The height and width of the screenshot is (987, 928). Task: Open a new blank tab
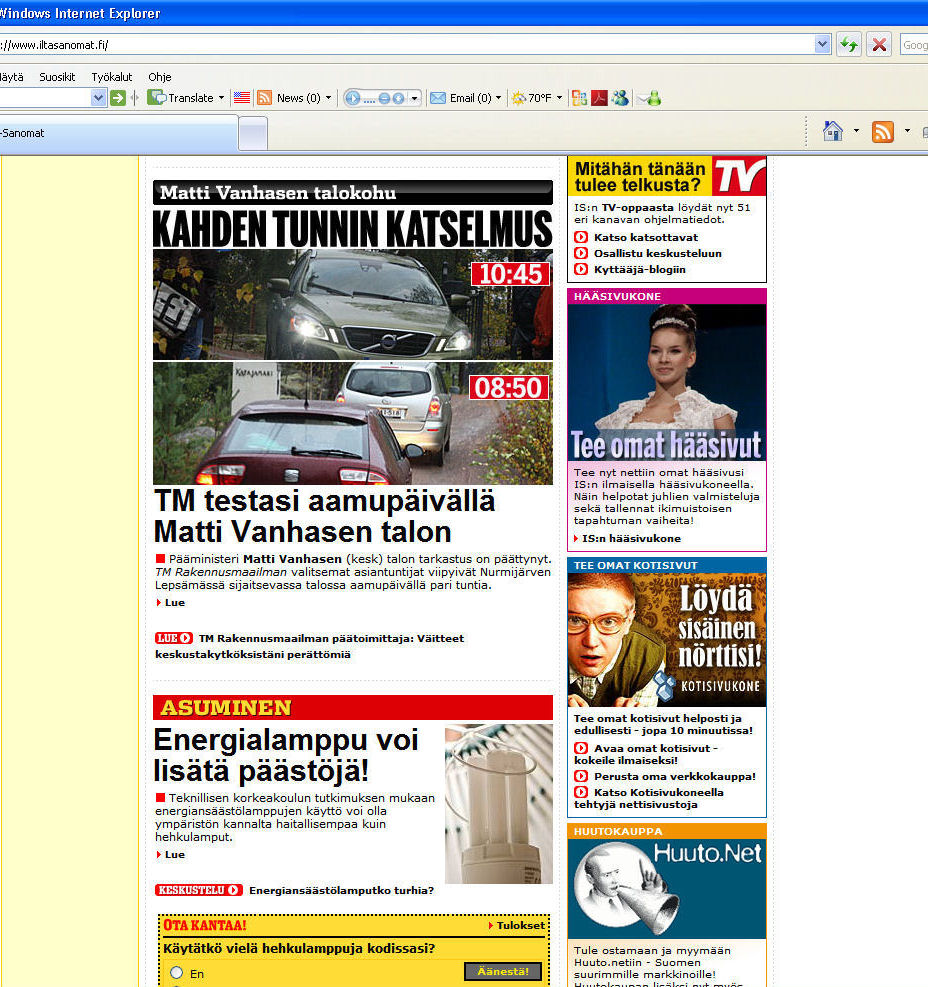click(253, 133)
